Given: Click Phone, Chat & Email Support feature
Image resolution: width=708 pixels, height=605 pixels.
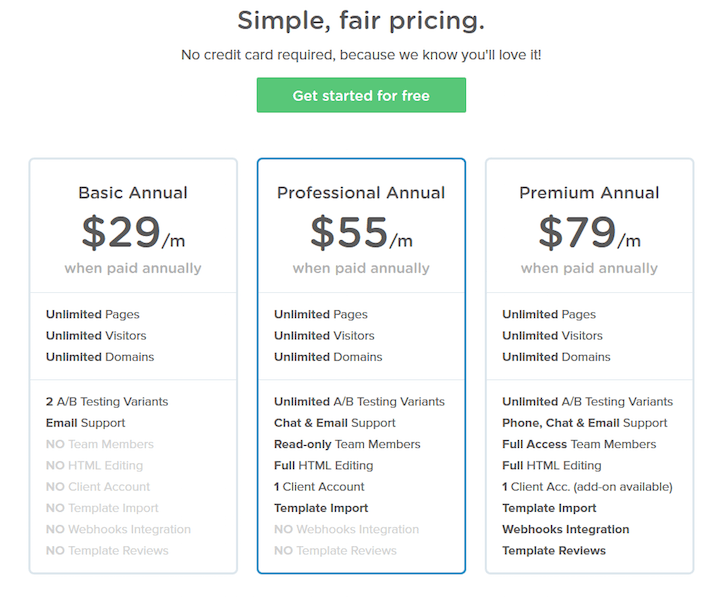Looking at the screenshot, I should [x=585, y=423].
